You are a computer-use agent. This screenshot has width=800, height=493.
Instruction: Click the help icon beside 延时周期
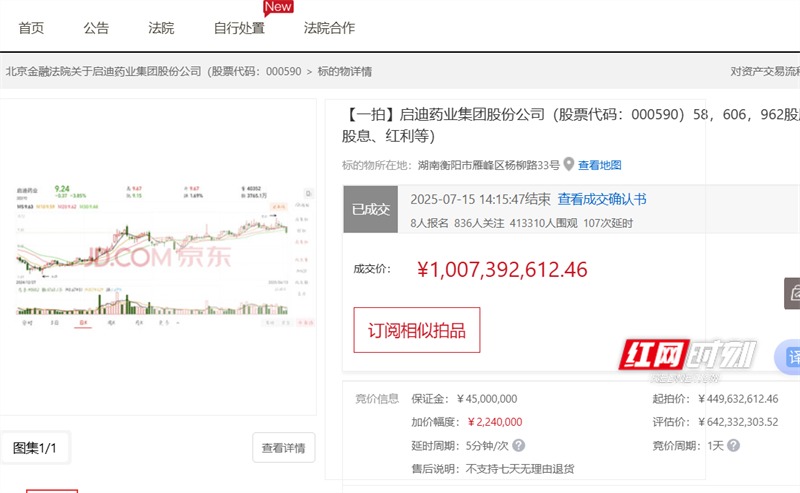518,446
